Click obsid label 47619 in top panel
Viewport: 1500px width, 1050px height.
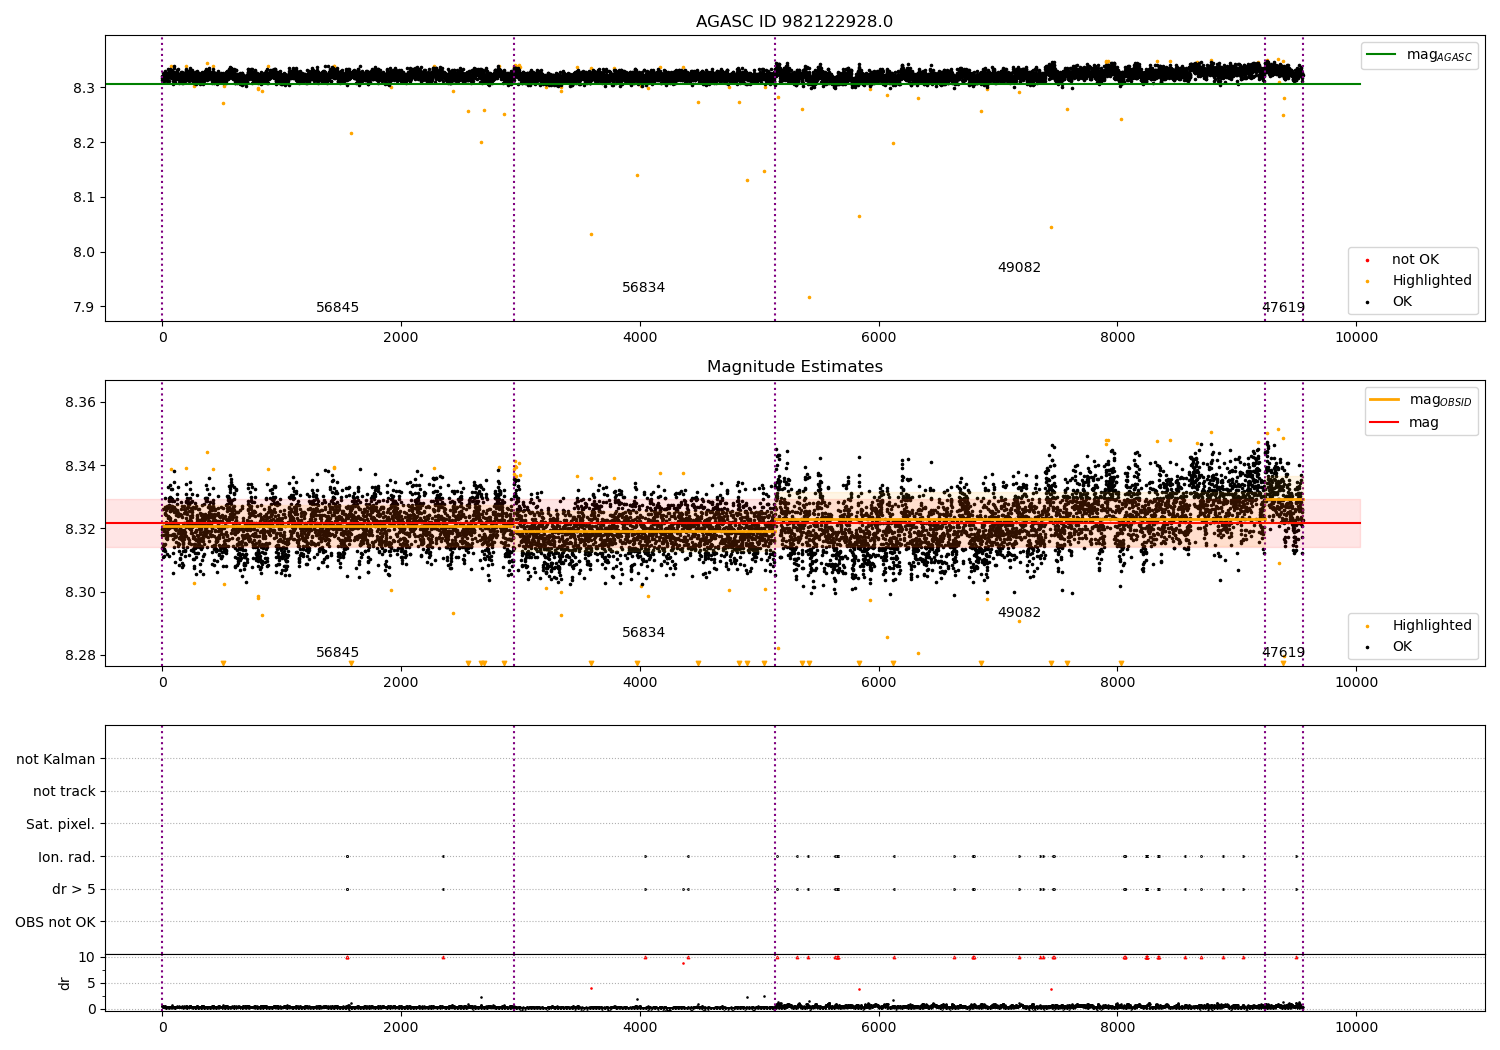pos(1283,308)
